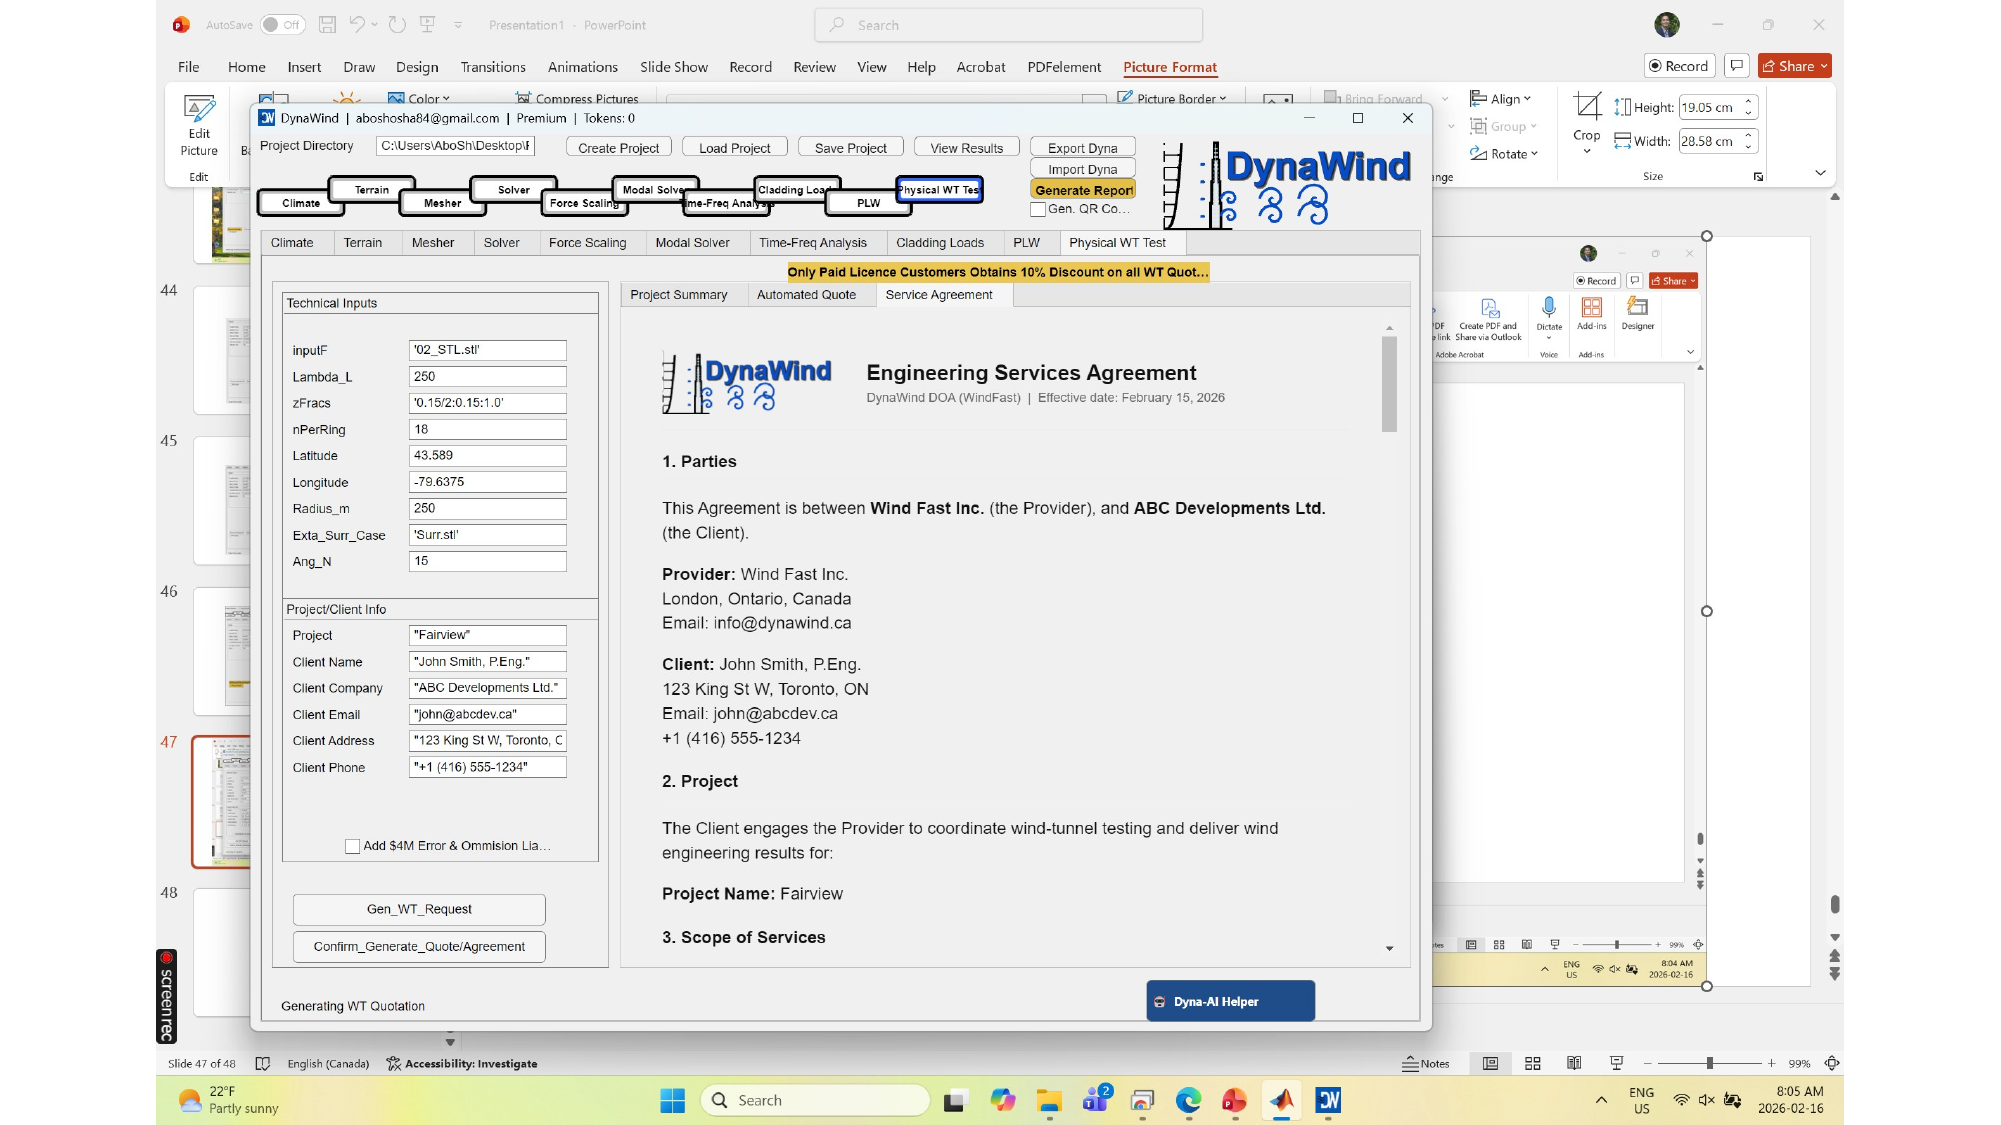Open the Rotate dropdown menu
Image resolution: width=2001 pixels, height=1125 pixels.
(x=1505, y=154)
